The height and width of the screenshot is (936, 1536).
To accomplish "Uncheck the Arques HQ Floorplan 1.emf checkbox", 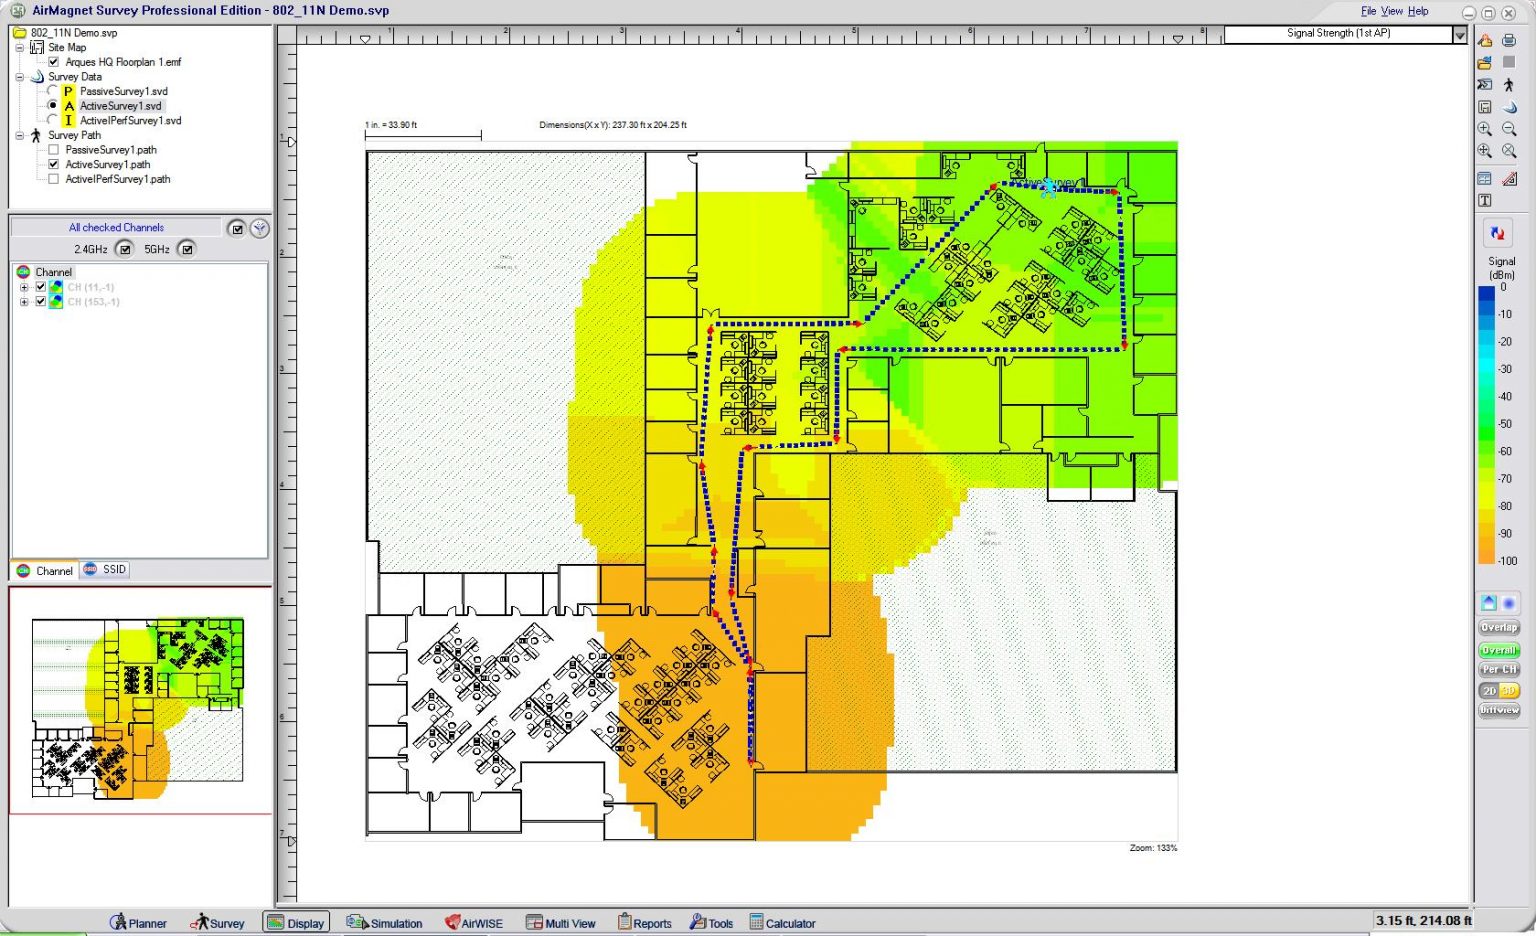I will tap(54, 62).
